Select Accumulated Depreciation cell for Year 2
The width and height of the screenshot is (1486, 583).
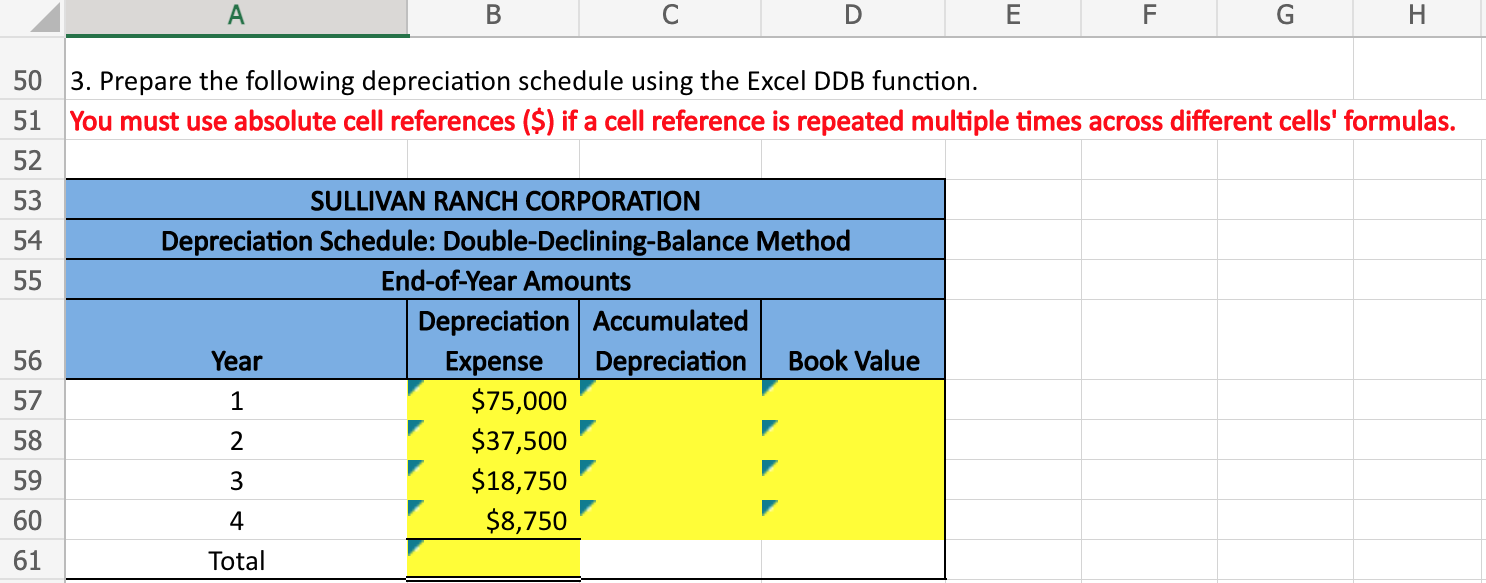(670, 440)
